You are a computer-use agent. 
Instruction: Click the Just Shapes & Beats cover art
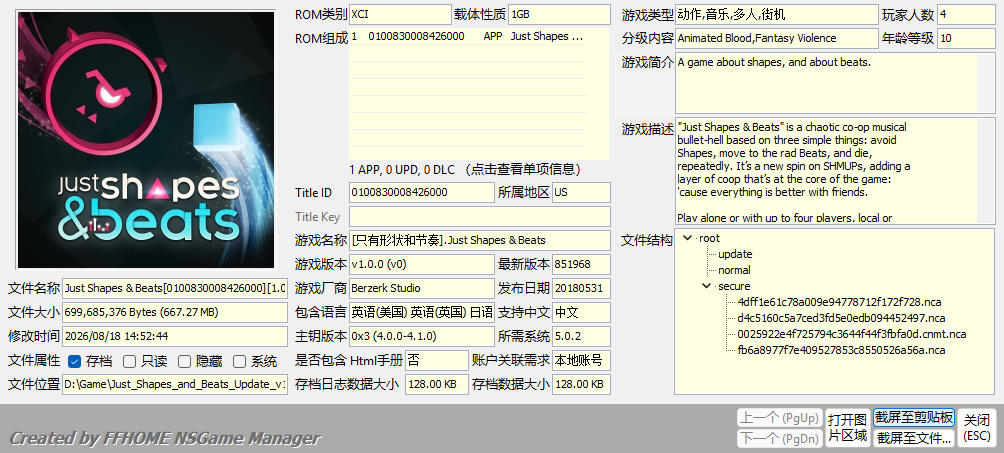[x=146, y=140]
